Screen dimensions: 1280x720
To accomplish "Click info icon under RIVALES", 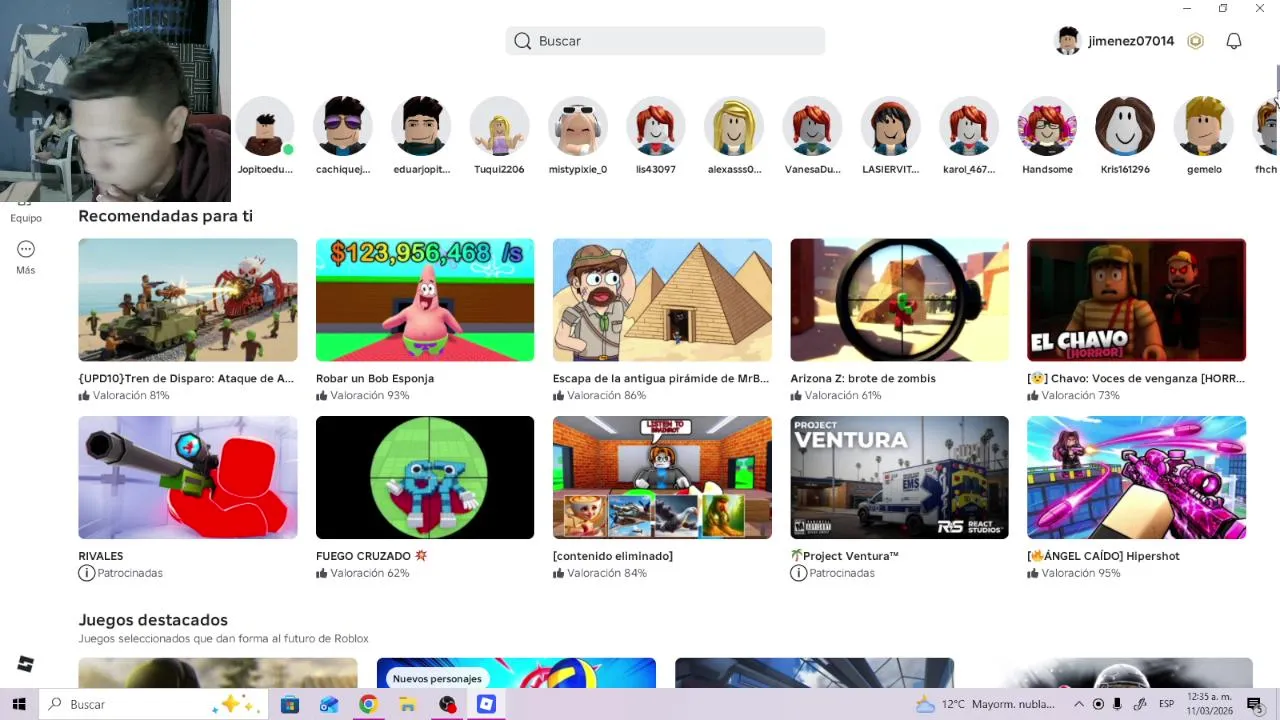I will pos(86,573).
